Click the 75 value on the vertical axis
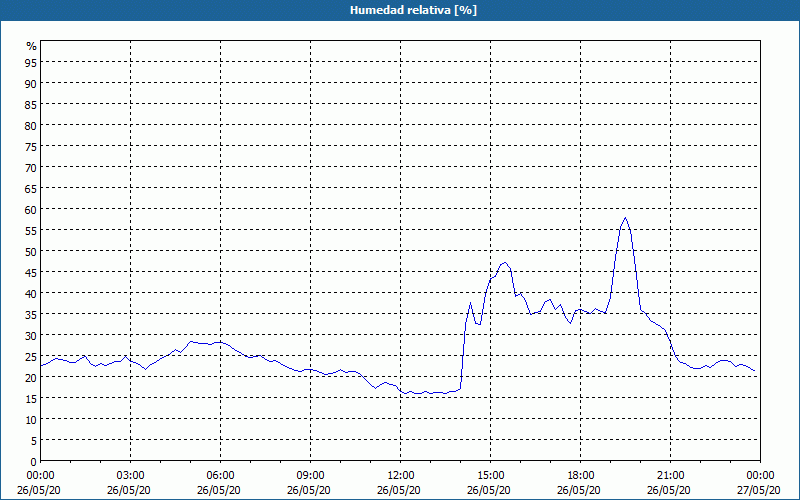The image size is (800, 500). [x=31, y=146]
